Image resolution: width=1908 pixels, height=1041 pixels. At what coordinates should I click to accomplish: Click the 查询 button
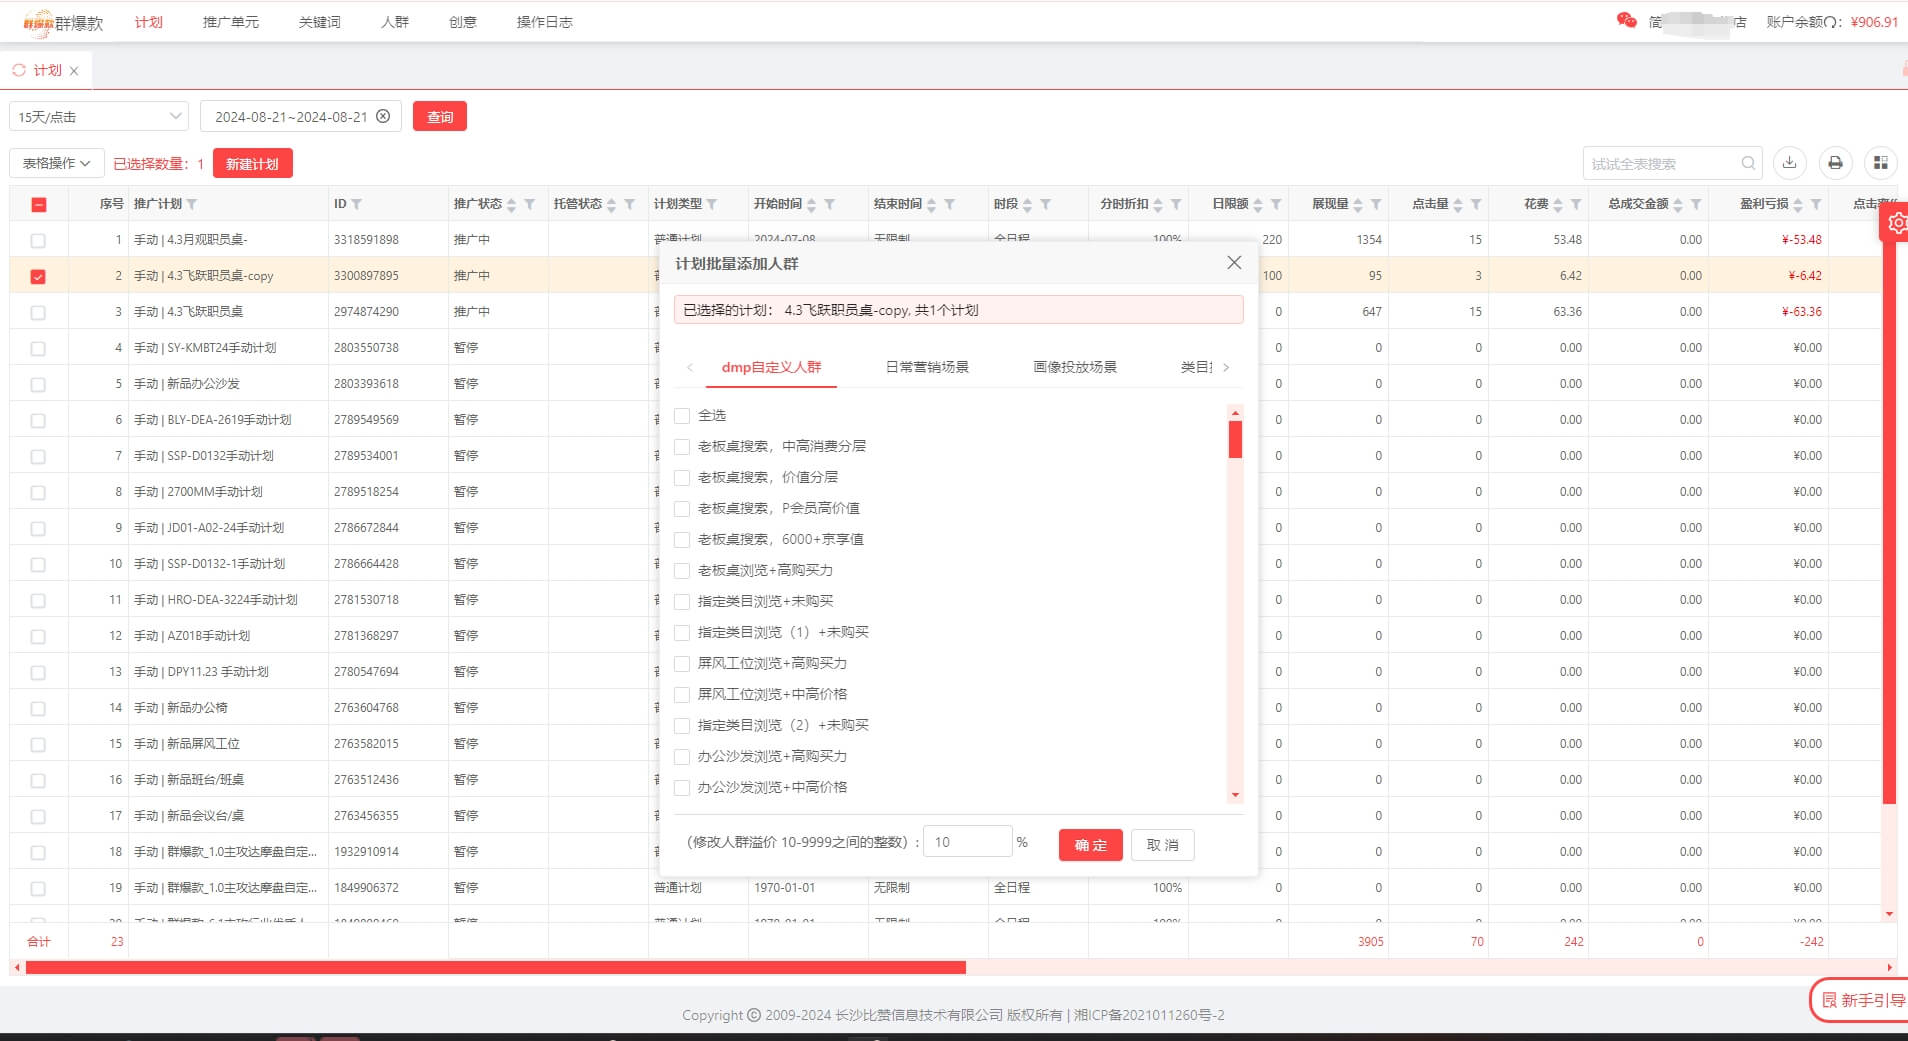tap(440, 116)
